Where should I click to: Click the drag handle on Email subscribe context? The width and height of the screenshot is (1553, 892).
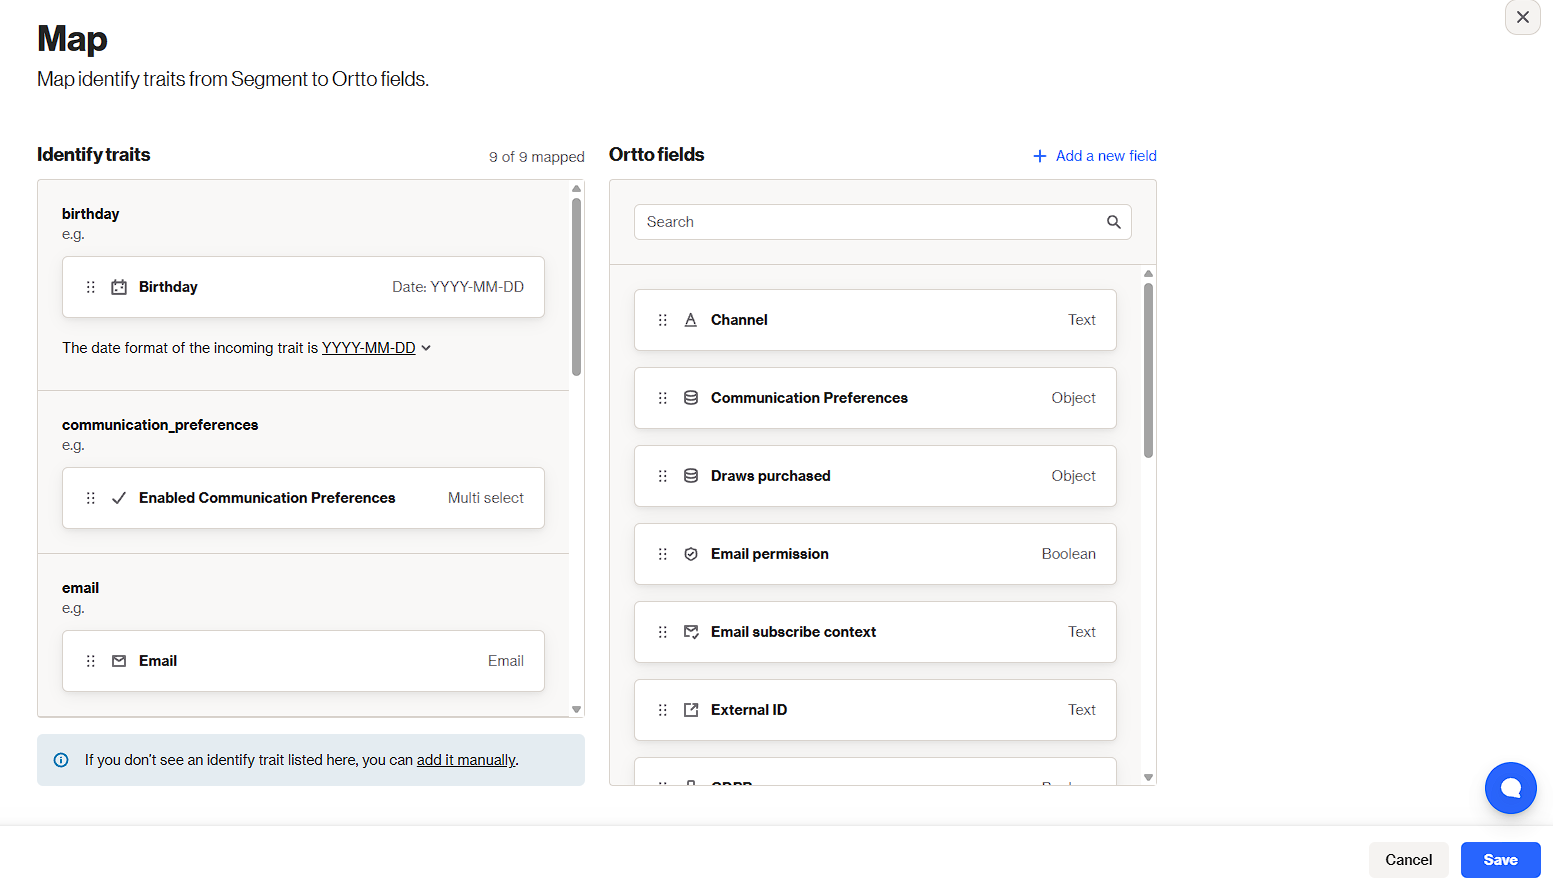click(x=662, y=632)
